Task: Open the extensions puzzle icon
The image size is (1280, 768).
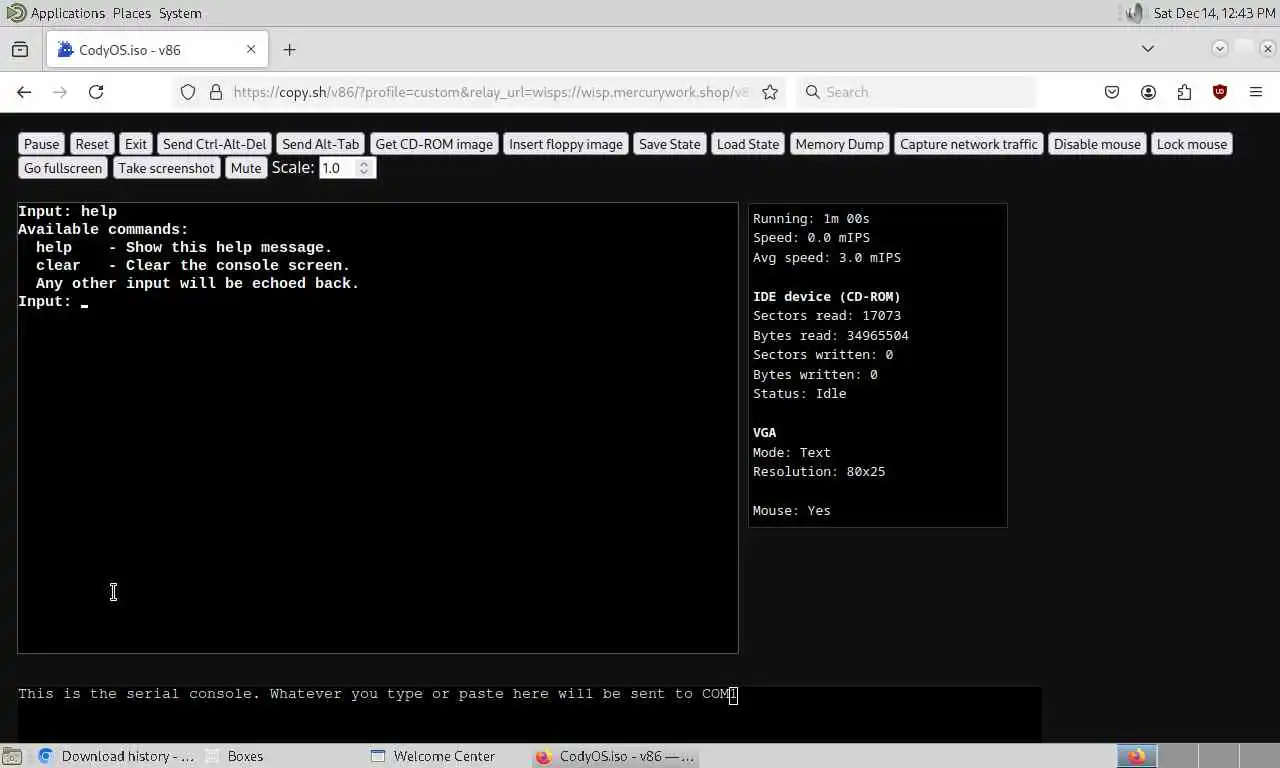Action: [1184, 92]
